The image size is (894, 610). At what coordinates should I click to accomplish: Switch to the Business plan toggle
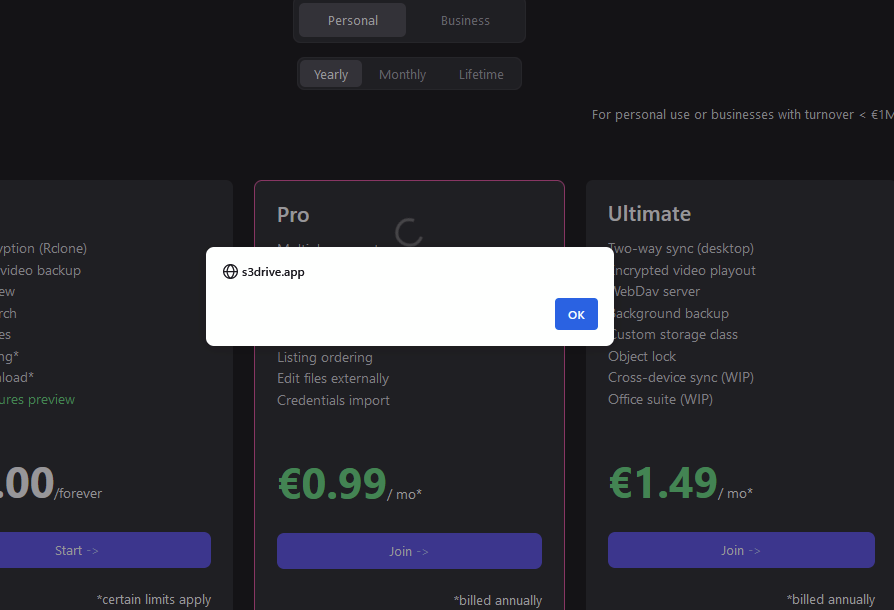tap(465, 21)
